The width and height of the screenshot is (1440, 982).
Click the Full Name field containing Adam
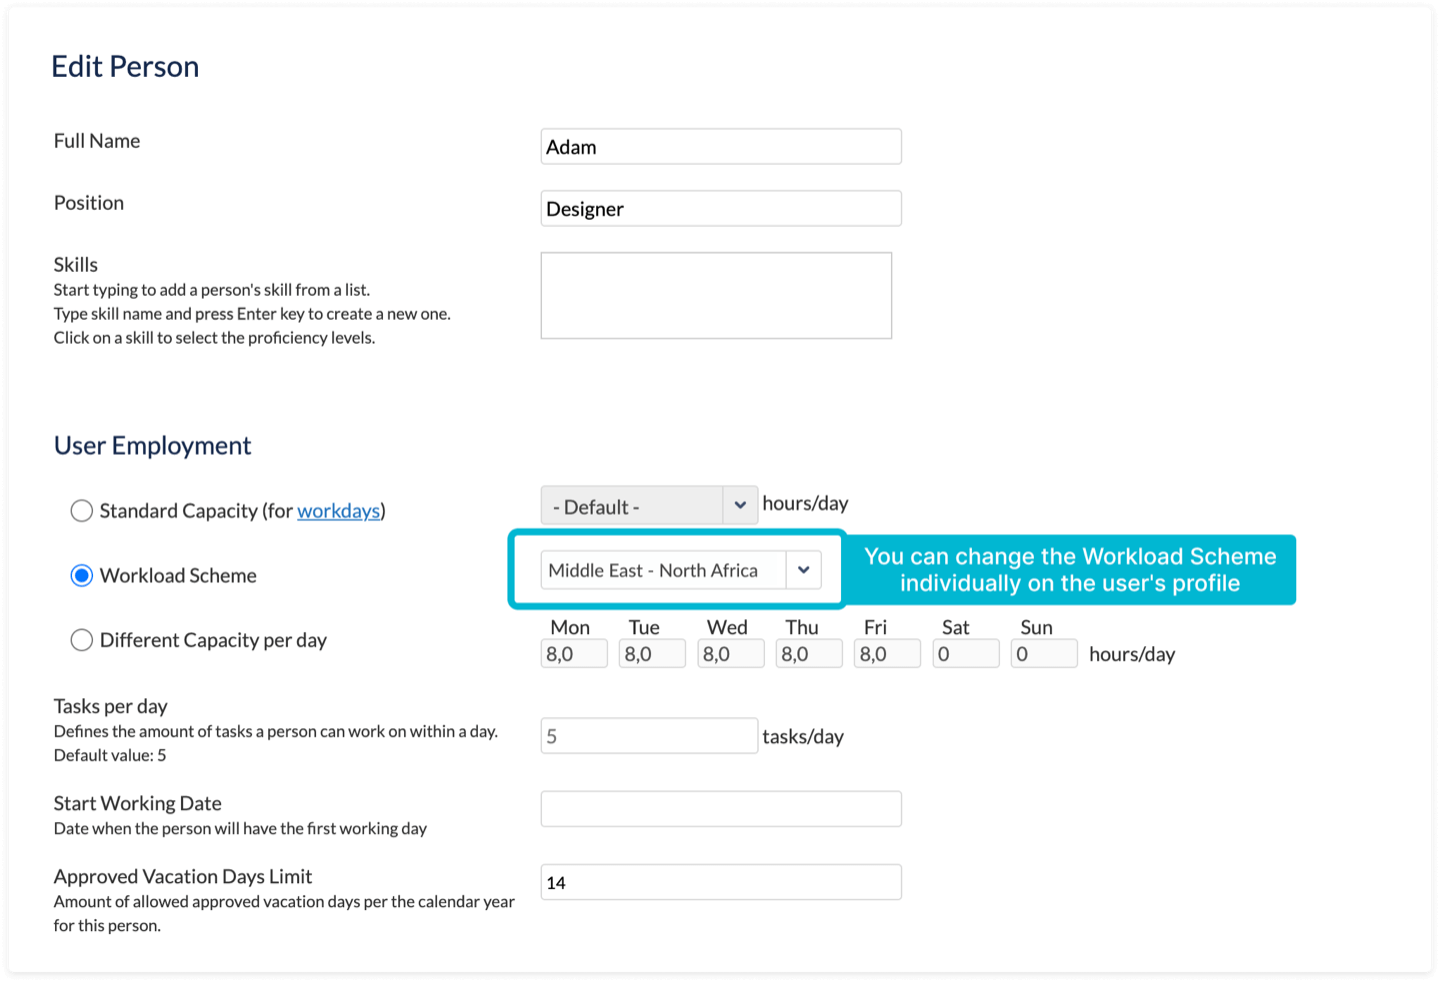pos(720,147)
